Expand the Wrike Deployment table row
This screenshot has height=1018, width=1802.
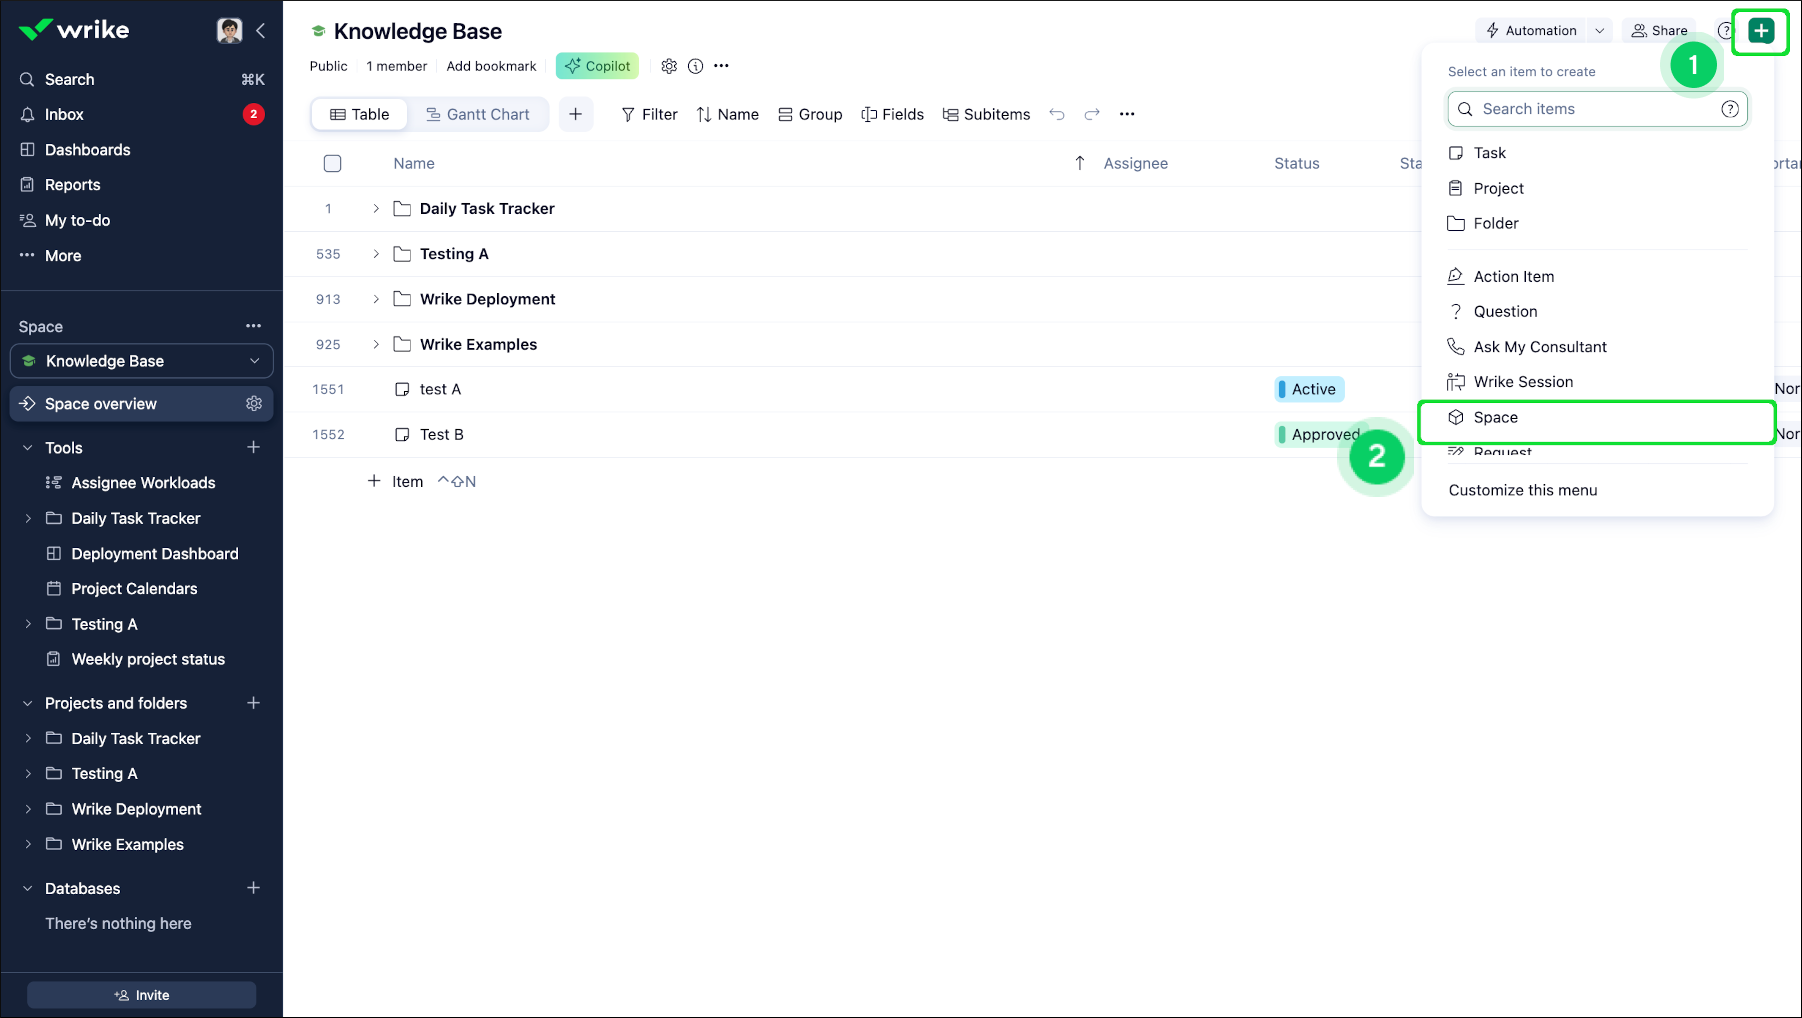[376, 299]
